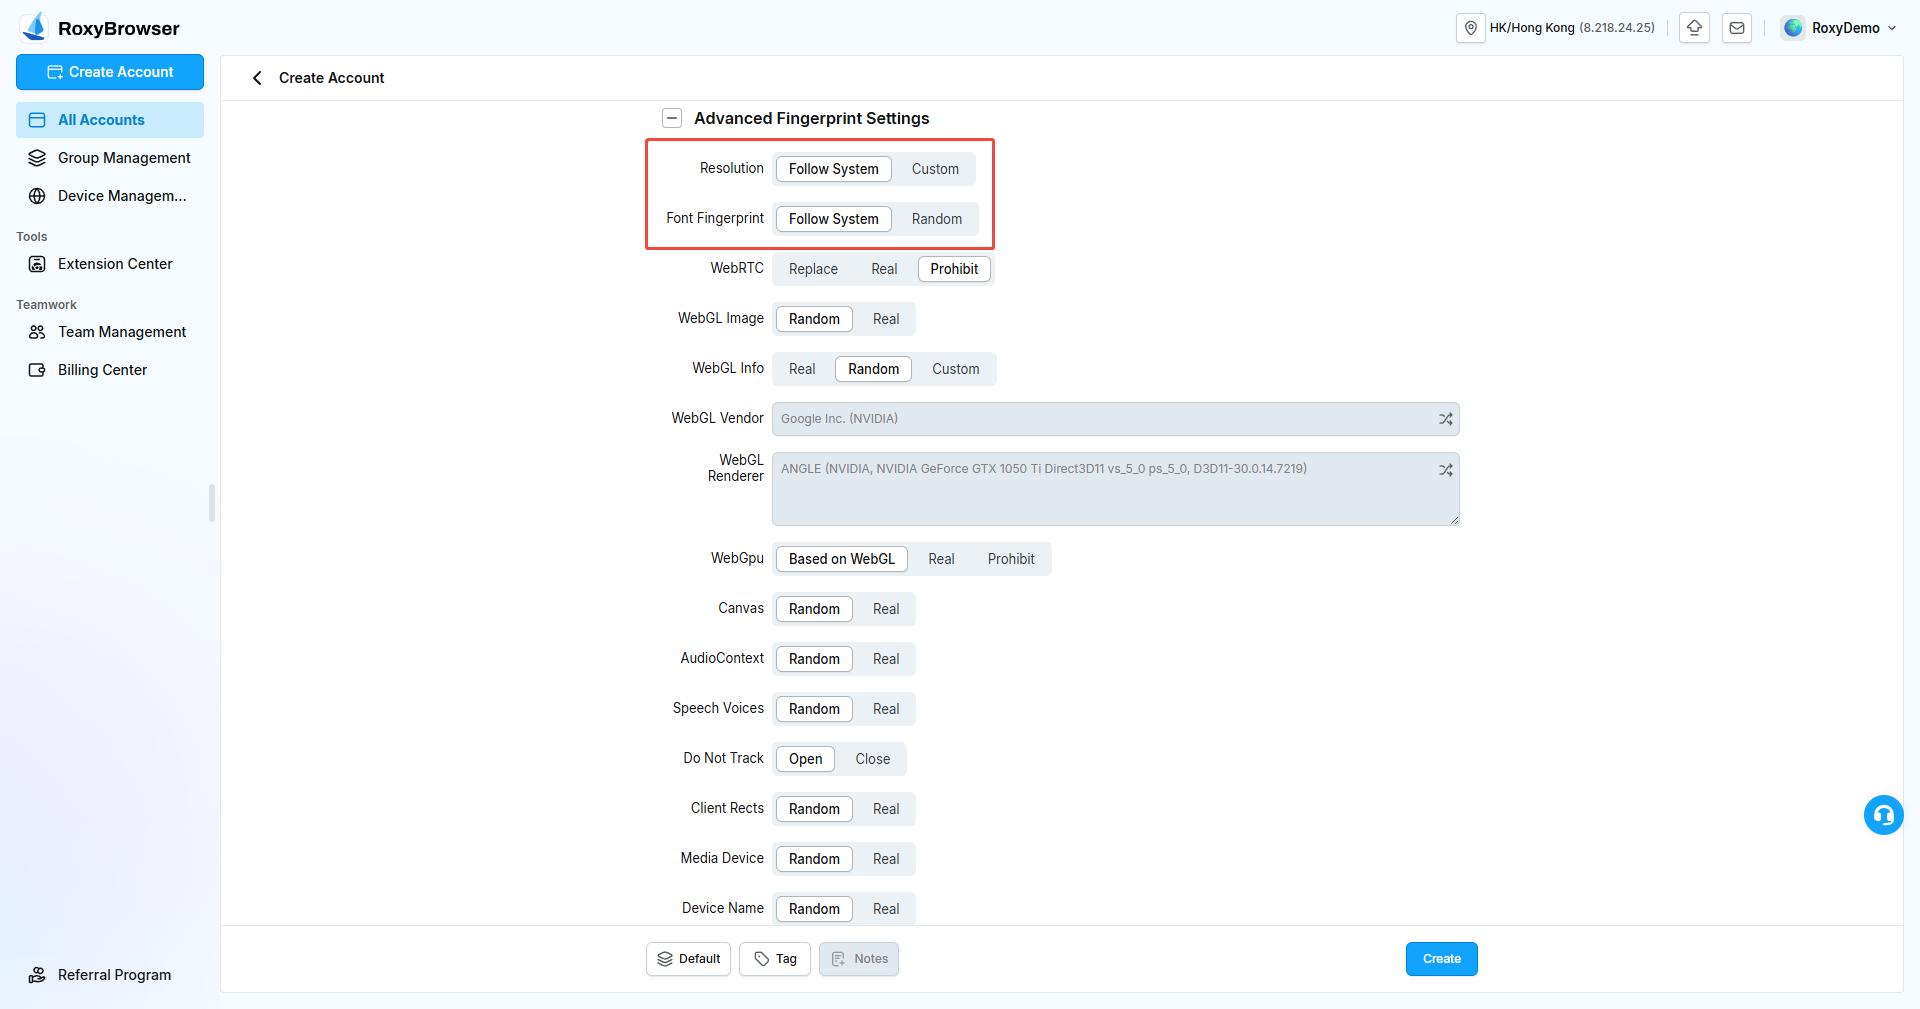1920x1009 pixels.
Task: Click the WebGL Vendor input field
Action: tap(1115, 419)
